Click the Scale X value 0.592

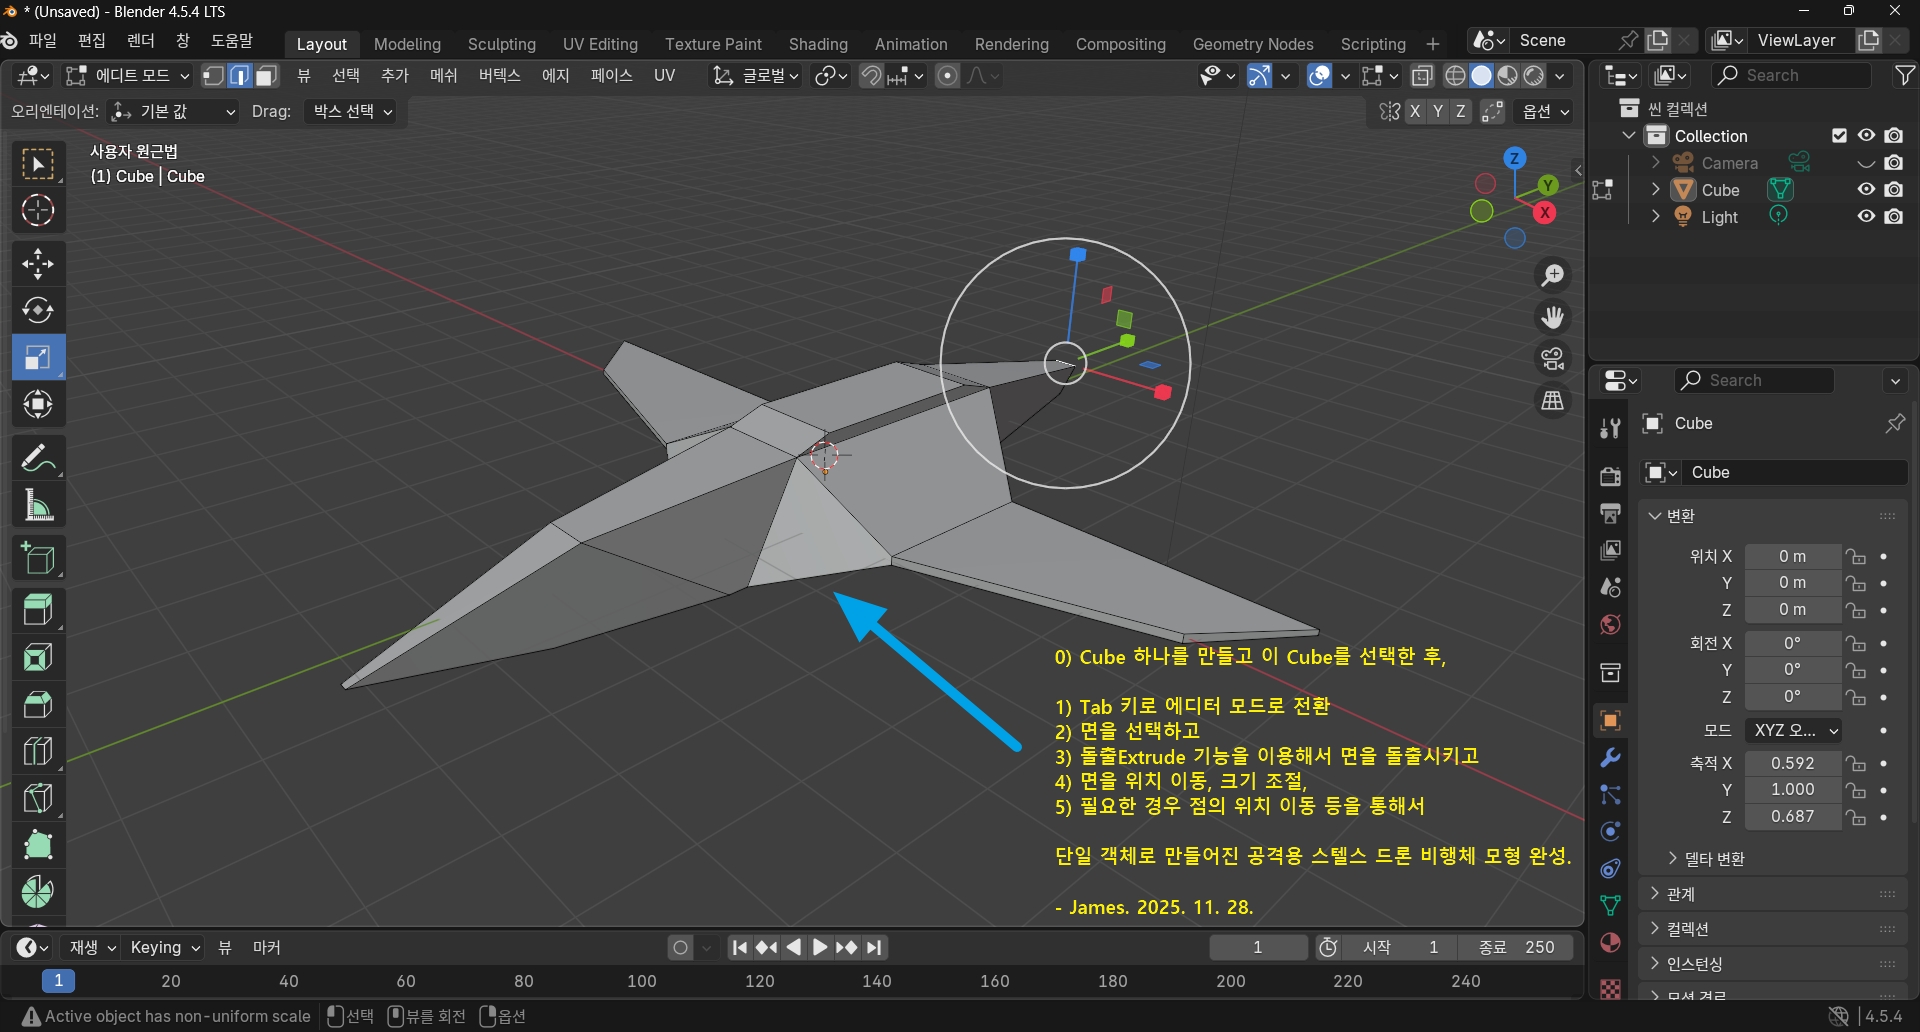(1793, 764)
